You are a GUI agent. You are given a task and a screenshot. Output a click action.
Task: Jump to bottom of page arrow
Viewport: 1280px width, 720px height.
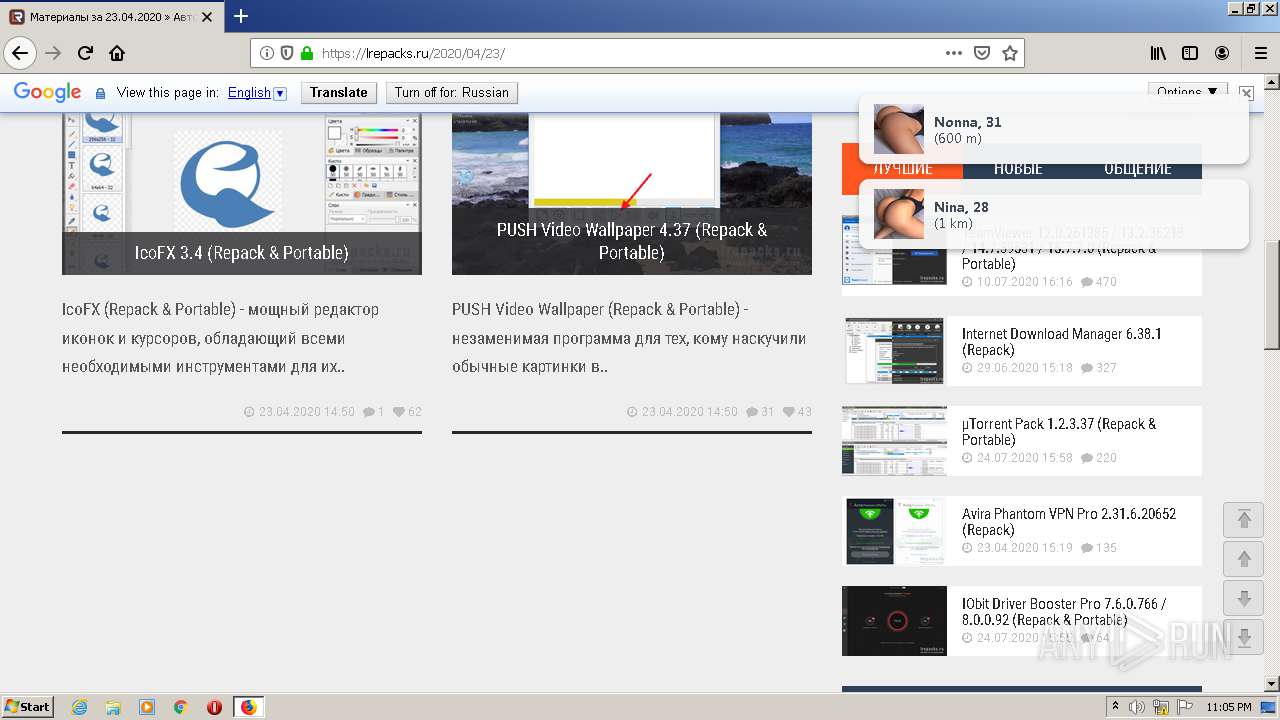[x=1244, y=638]
